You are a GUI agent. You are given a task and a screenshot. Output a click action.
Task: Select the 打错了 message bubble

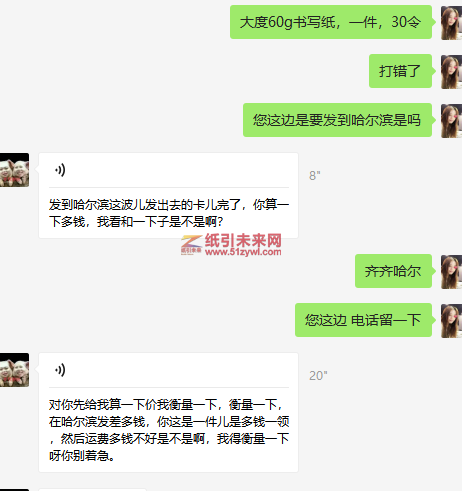(400, 71)
